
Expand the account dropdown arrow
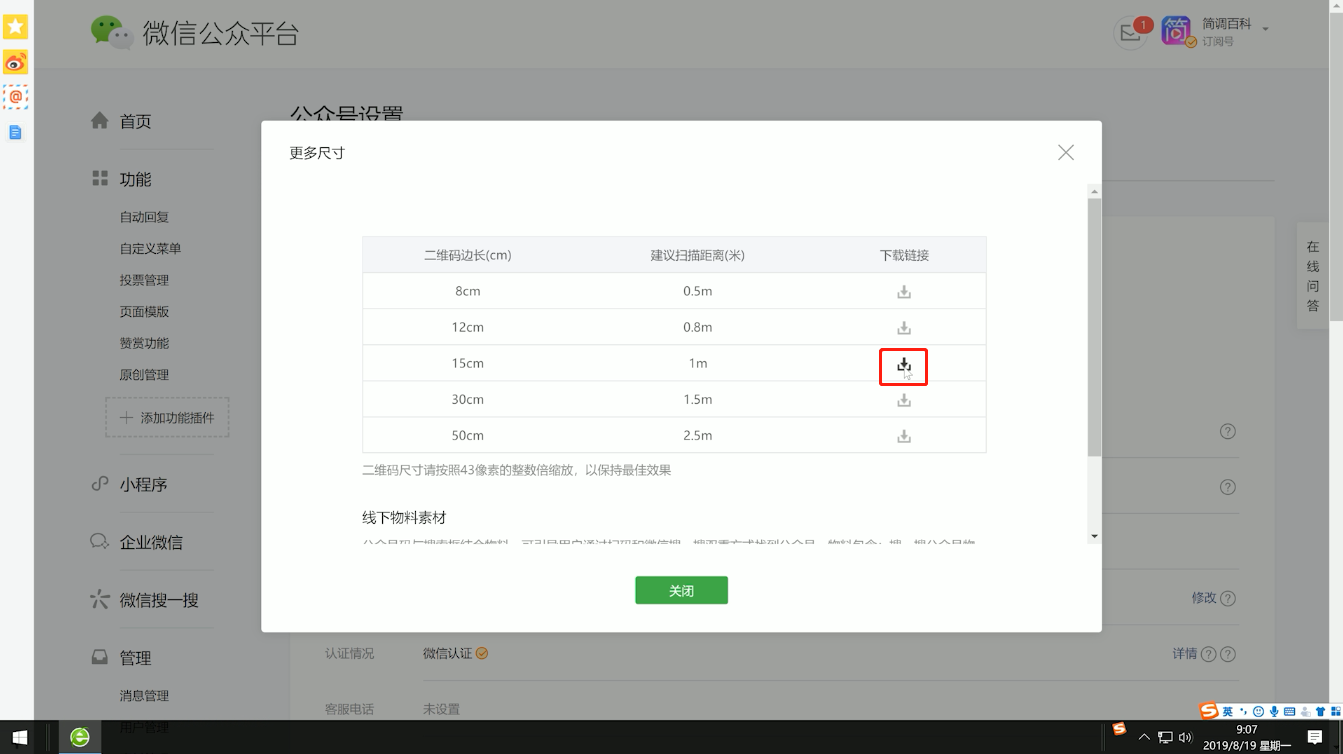click(x=1265, y=29)
